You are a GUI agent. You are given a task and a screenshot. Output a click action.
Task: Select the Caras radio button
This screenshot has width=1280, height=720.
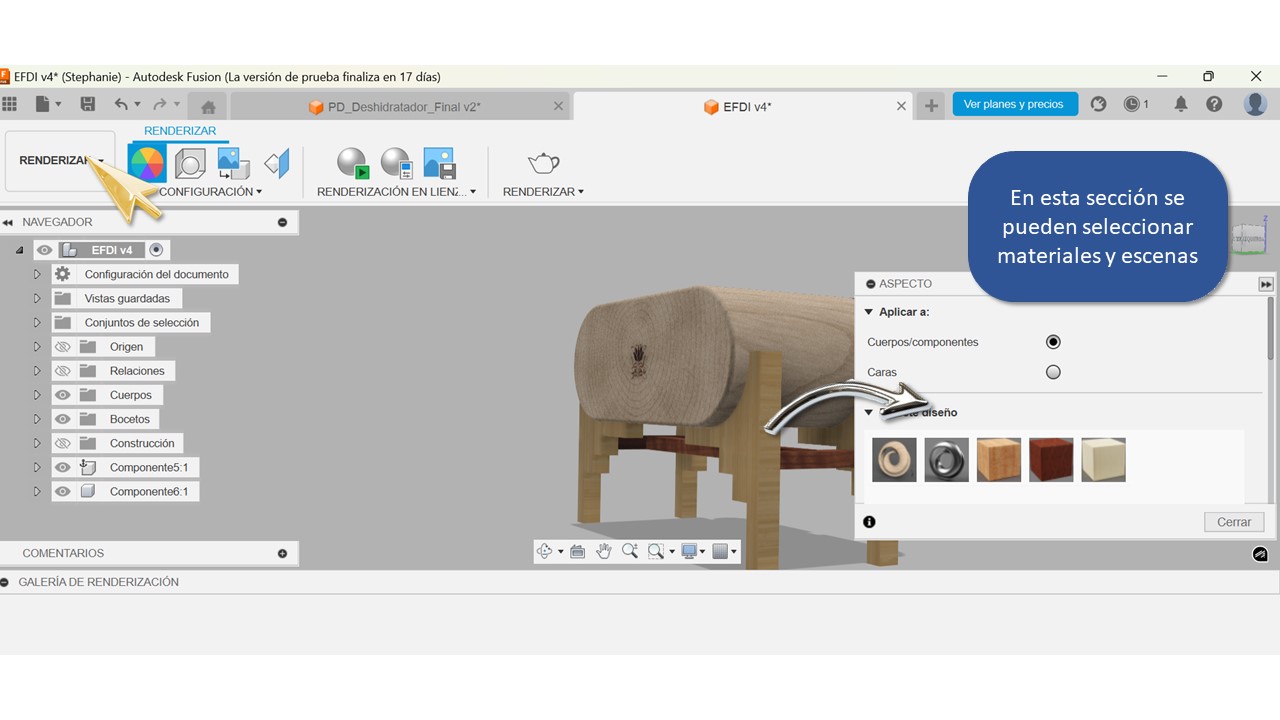[x=1053, y=372]
